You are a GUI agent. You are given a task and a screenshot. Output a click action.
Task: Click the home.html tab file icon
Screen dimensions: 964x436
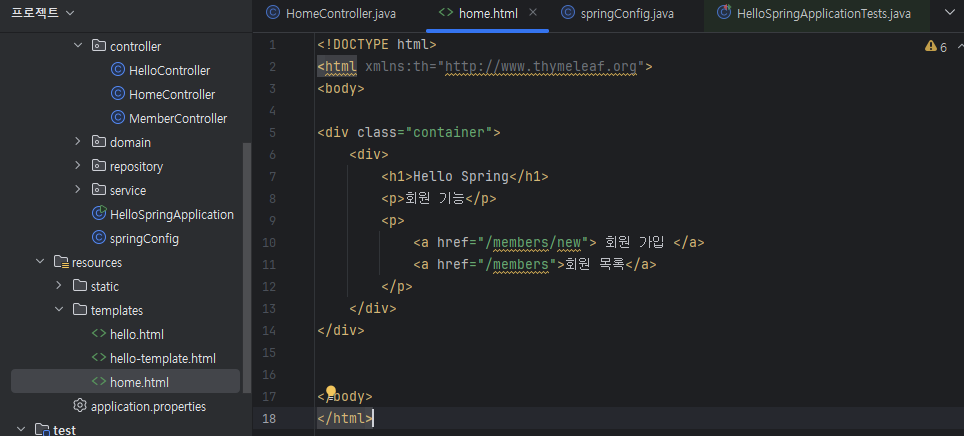[x=446, y=13]
